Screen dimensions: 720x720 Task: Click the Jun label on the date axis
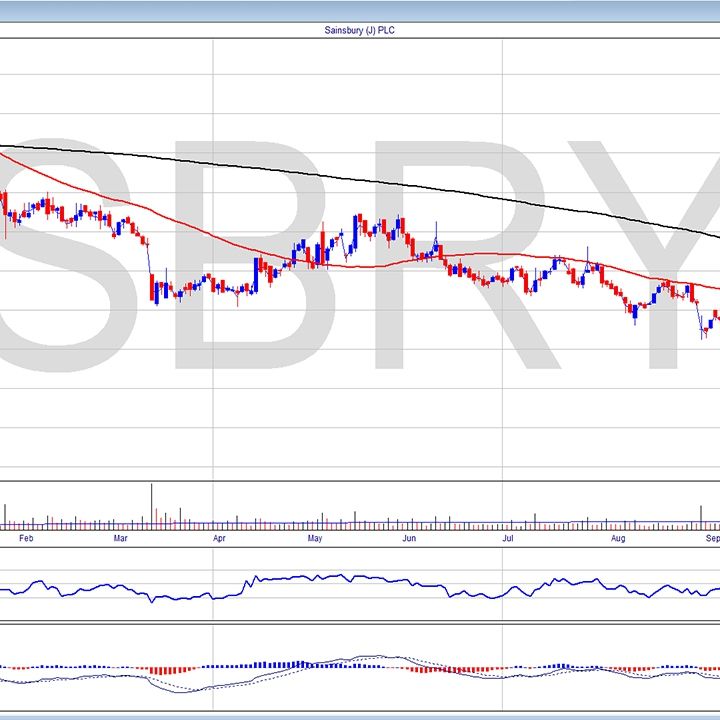(409, 538)
